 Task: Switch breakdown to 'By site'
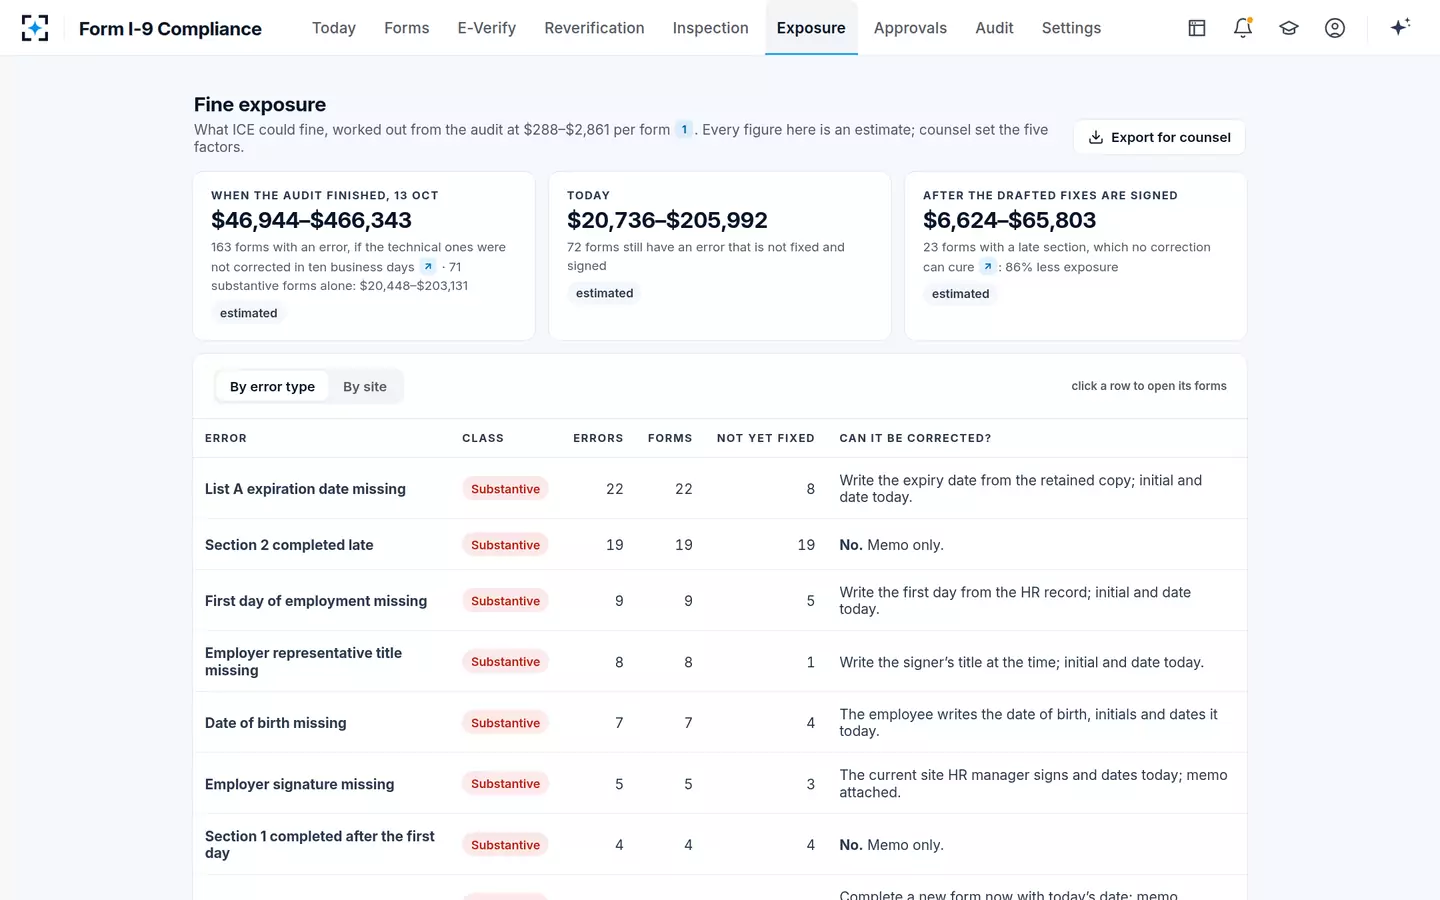pyautogui.click(x=365, y=387)
